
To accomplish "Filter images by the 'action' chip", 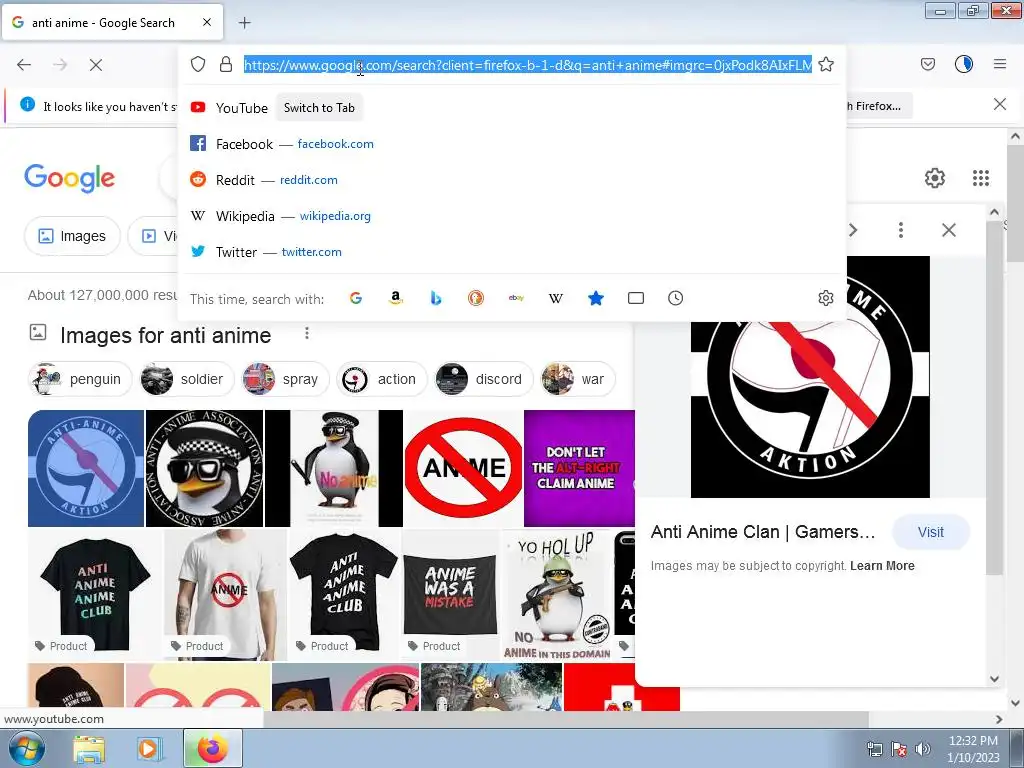I will 381,379.
